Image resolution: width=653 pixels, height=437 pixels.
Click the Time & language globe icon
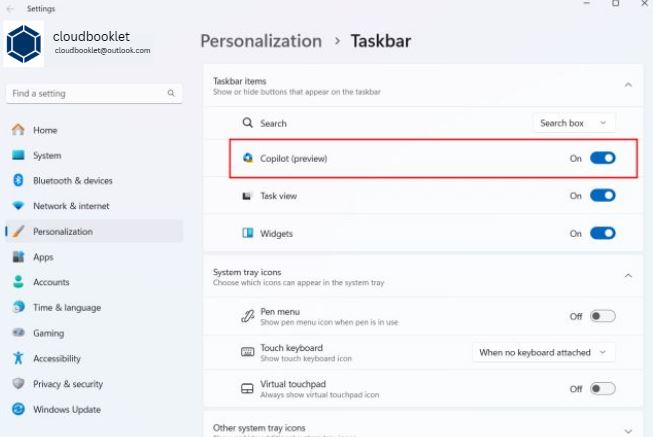point(18,307)
